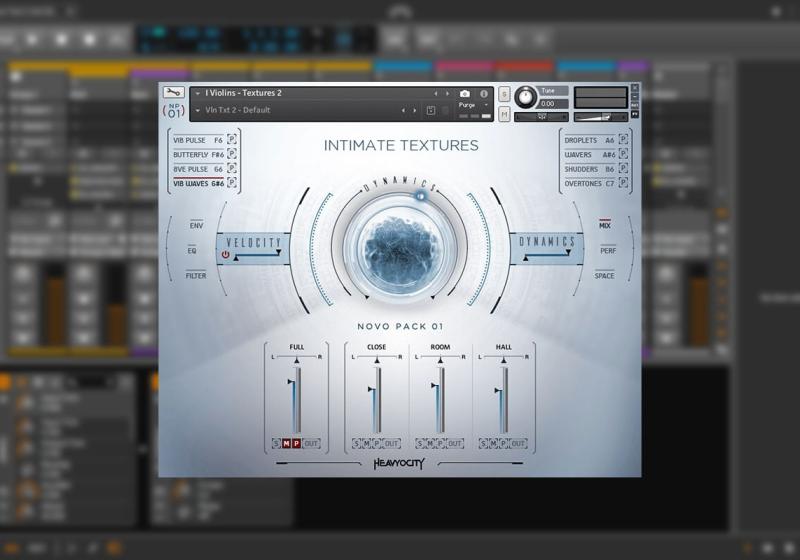
Task: Open the CLOSE channel OUT menu
Action: coord(391,443)
